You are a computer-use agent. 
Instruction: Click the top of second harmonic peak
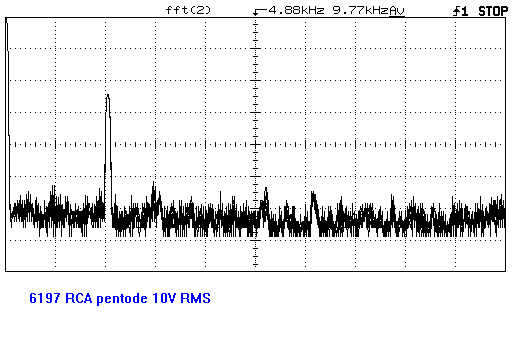pyautogui.click(x=108, y=97)
